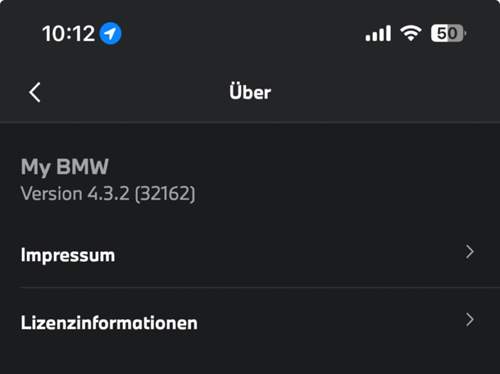Tap the divider line below Impressum
The width and height of the screenshot is (500, 374).
[x=260, y=287]
